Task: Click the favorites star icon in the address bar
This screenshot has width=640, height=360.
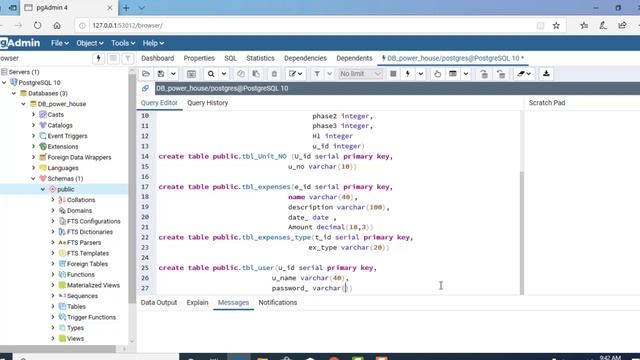Action: [556, 25]
